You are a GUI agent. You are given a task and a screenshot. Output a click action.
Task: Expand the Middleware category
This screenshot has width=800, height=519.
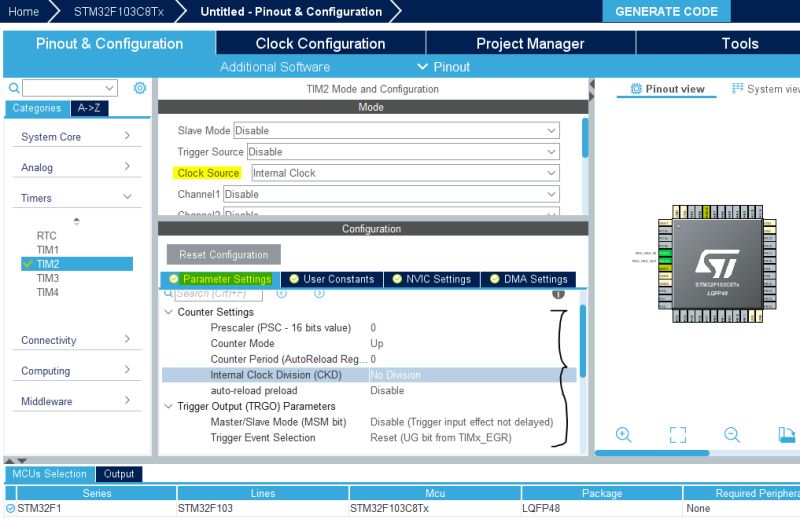(77, 401)
